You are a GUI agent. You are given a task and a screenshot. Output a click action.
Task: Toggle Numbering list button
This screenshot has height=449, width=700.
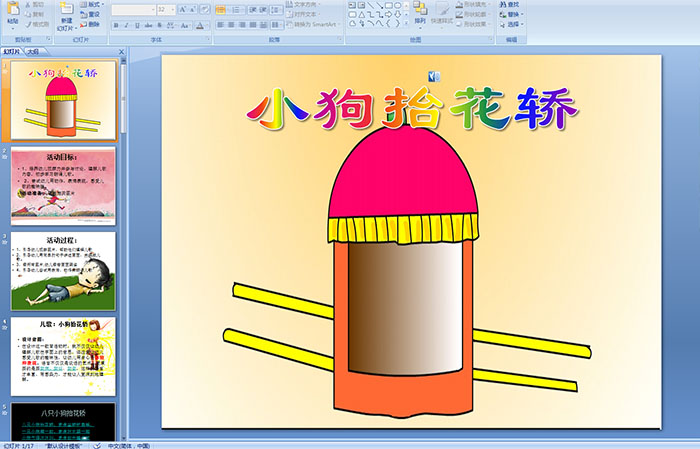[x=236, y=9]
